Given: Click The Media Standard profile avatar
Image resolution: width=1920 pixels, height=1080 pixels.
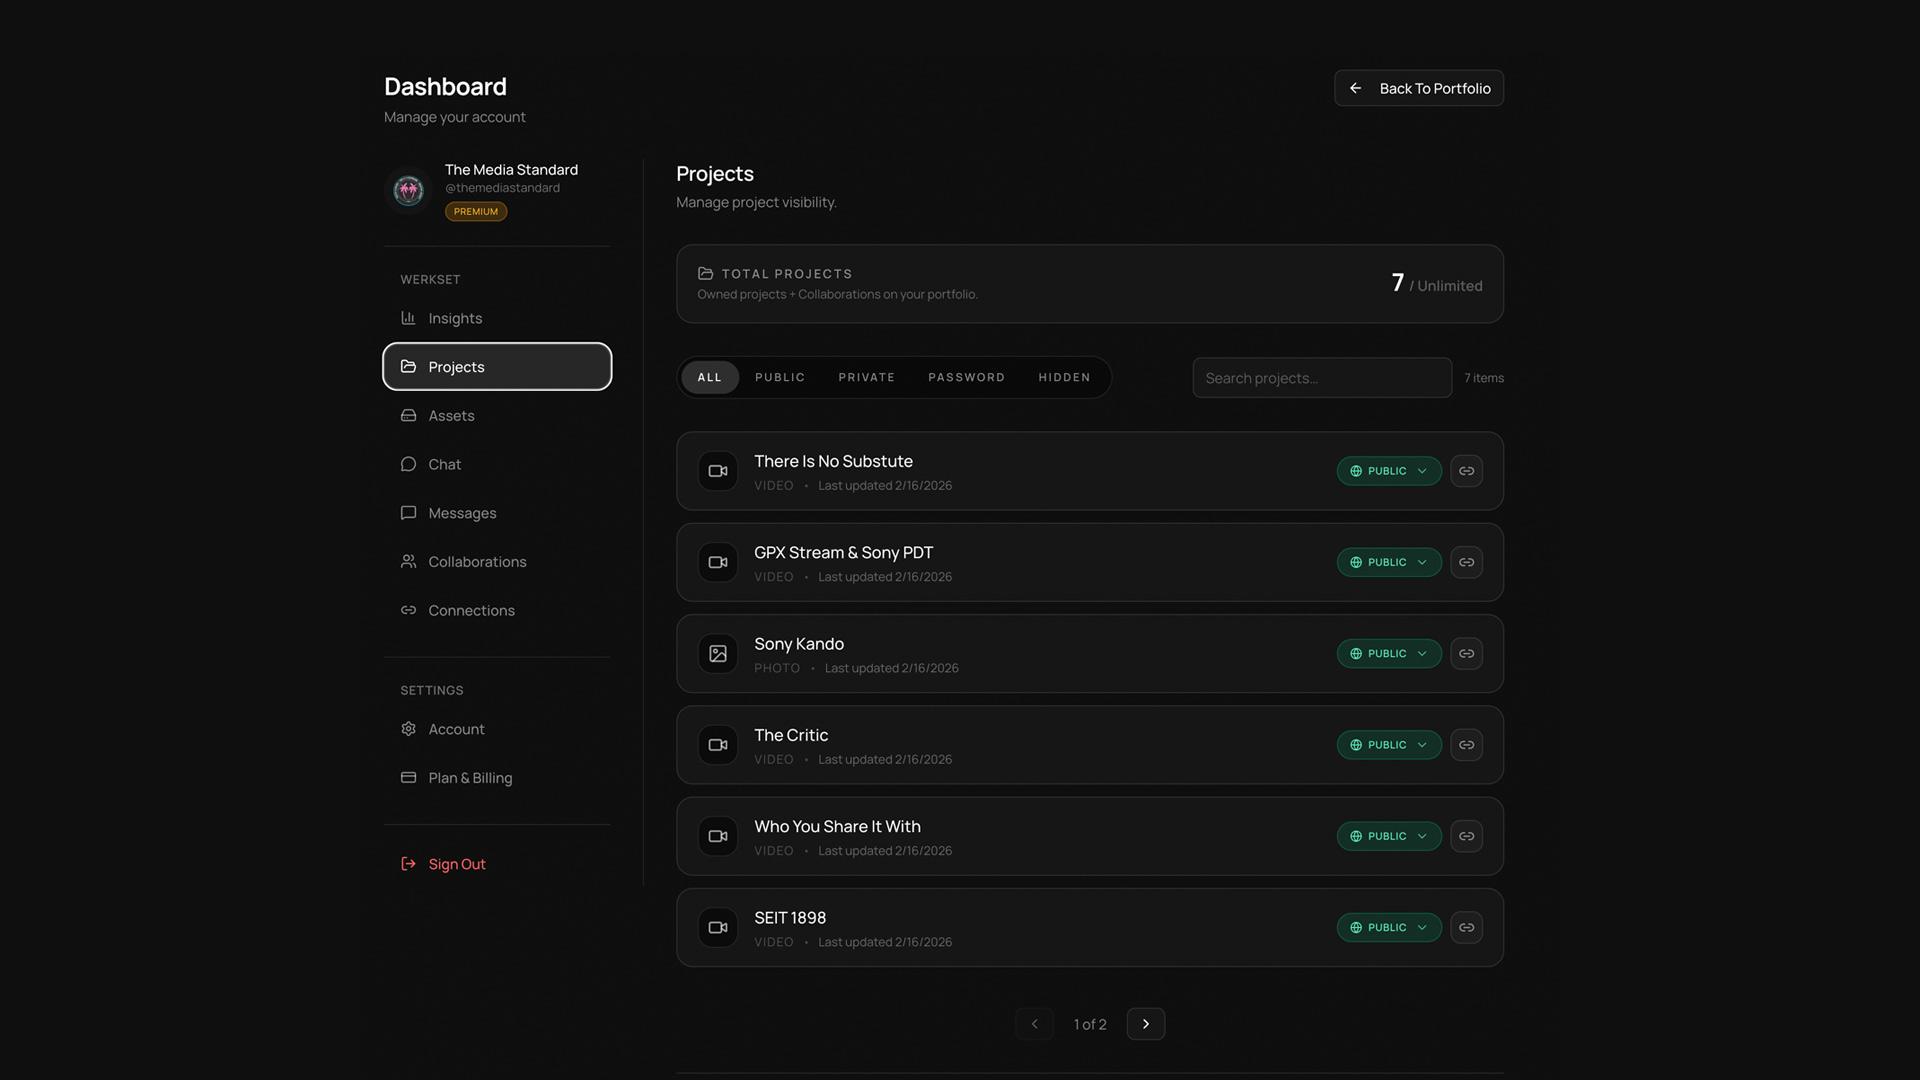Looking at the screenshot, I should pos(408,190).
